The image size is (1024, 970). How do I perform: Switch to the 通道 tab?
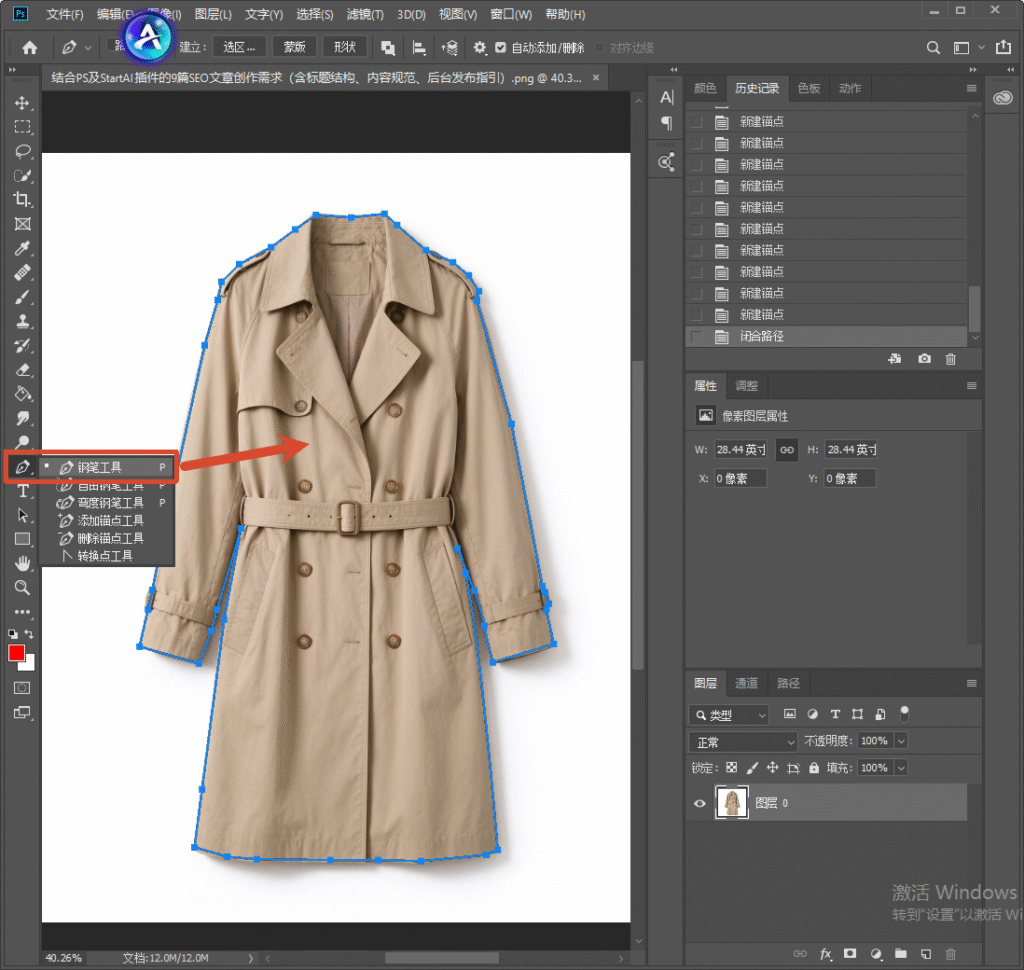point(746,683)
